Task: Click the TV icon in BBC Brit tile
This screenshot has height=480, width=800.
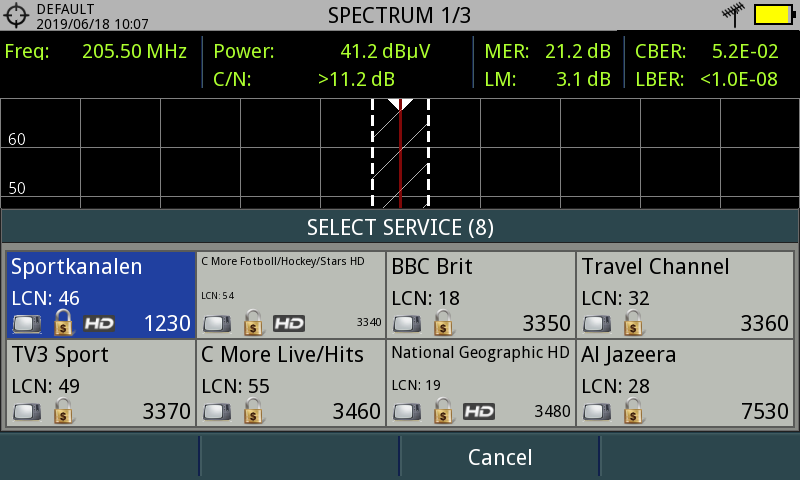Action: click(407, 324)
